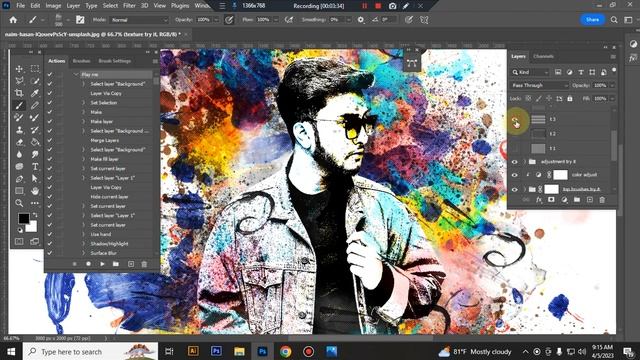640x360 pixels.
Task: Select the Zoom magnifier tool
Action: pyautogui.click(x=19, y=203)
